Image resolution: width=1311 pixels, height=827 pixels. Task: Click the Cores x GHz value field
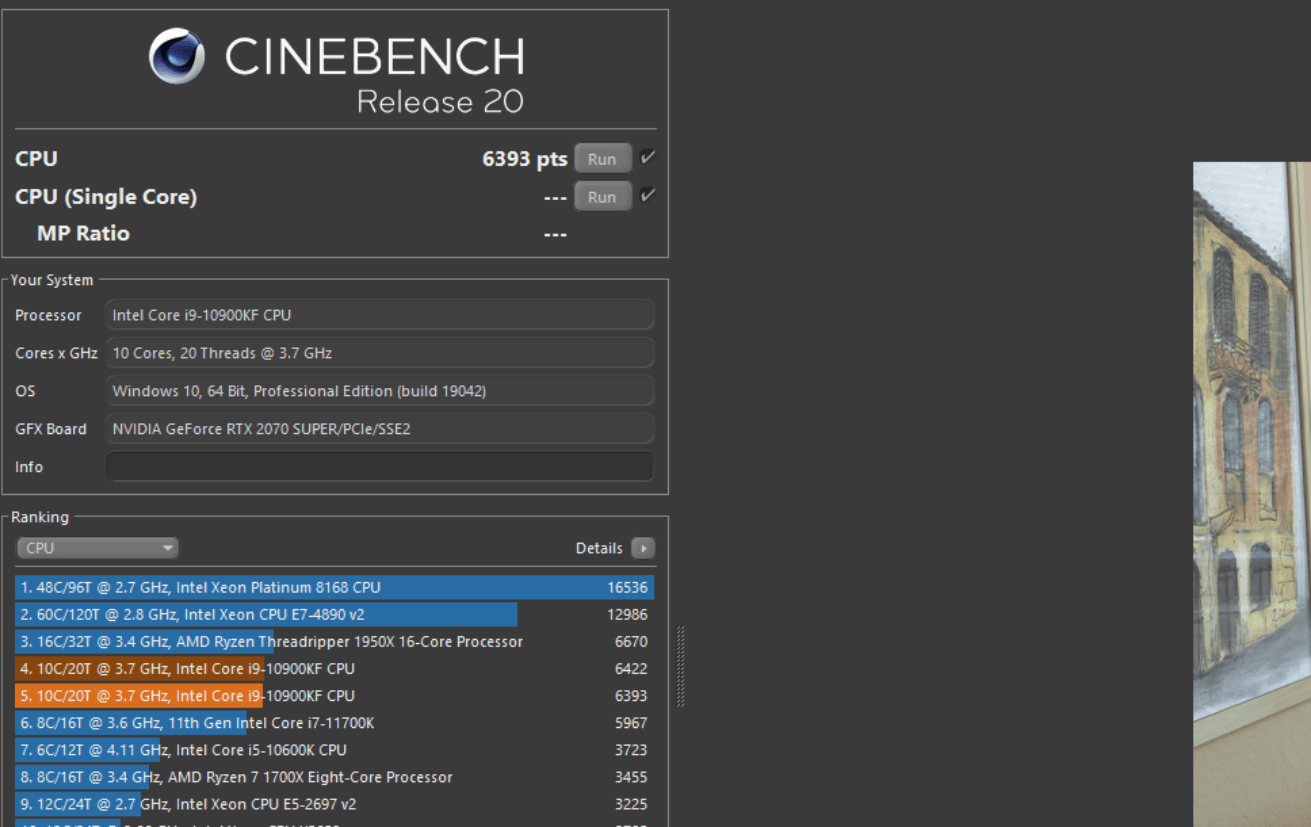(380, 353)
